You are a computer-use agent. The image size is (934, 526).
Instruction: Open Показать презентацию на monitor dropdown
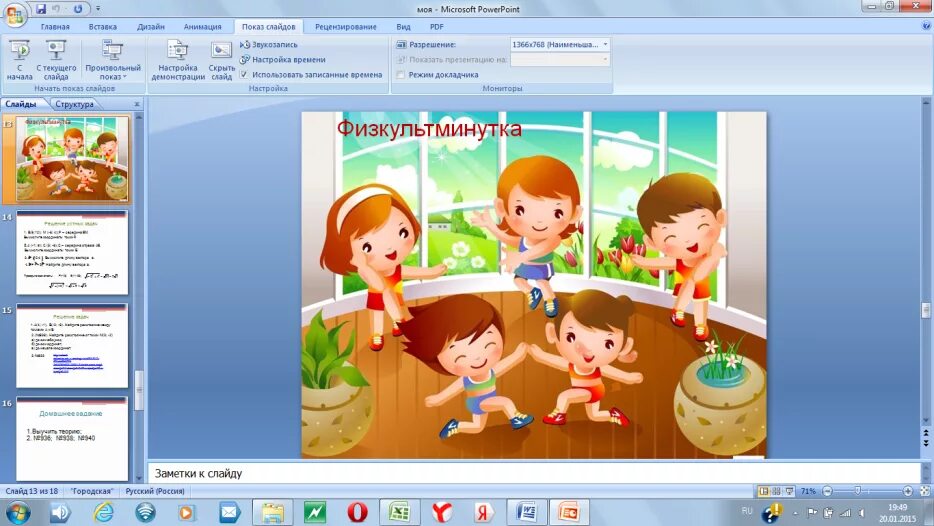(605, 60)
